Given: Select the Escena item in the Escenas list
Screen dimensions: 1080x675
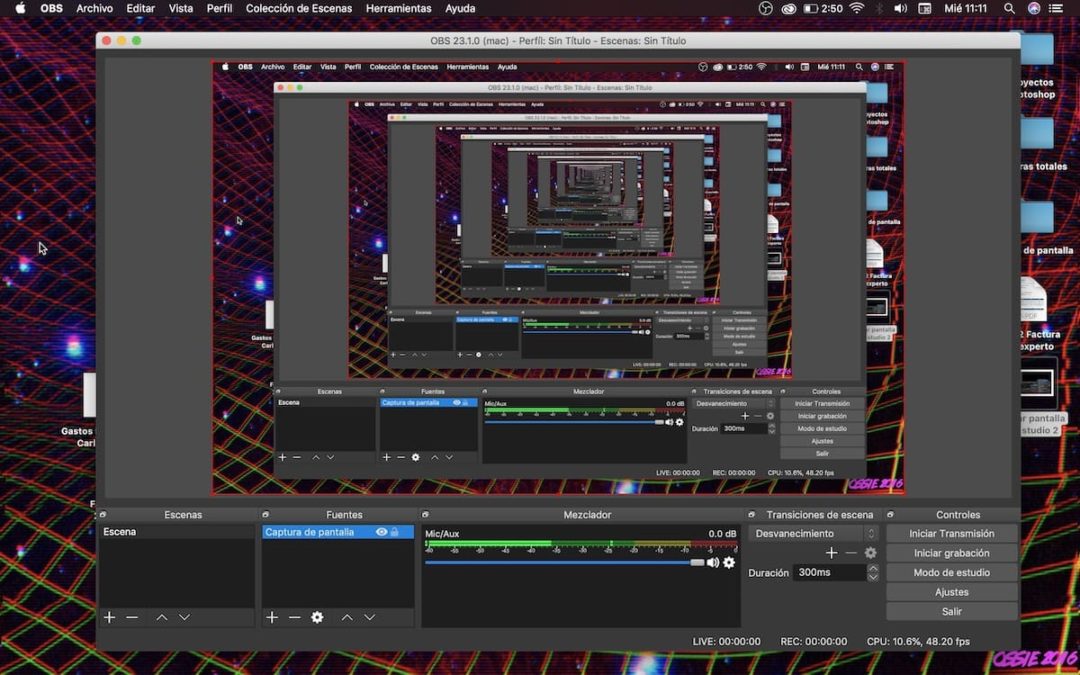Looking at the screenshot, I should point(120,531).
